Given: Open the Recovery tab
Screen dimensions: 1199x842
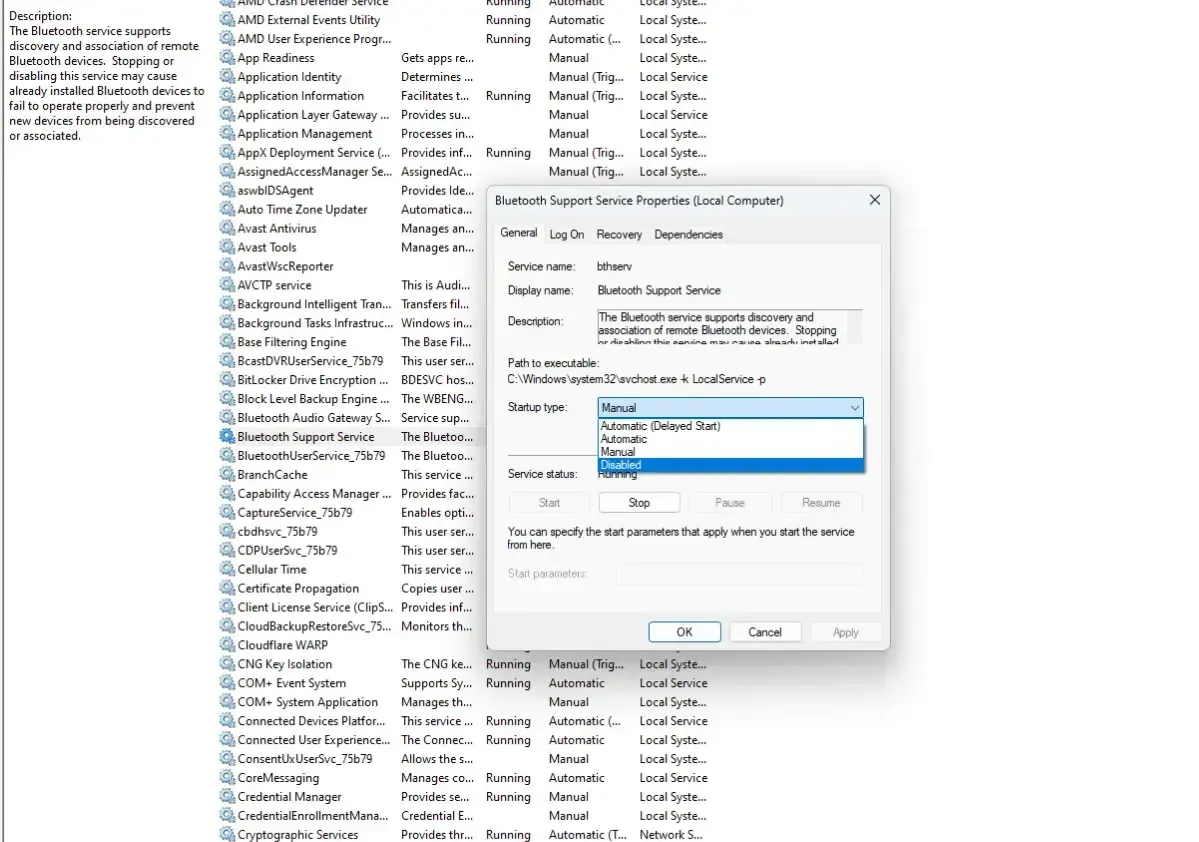Looking at the screenshot, I should pos(619,234).
